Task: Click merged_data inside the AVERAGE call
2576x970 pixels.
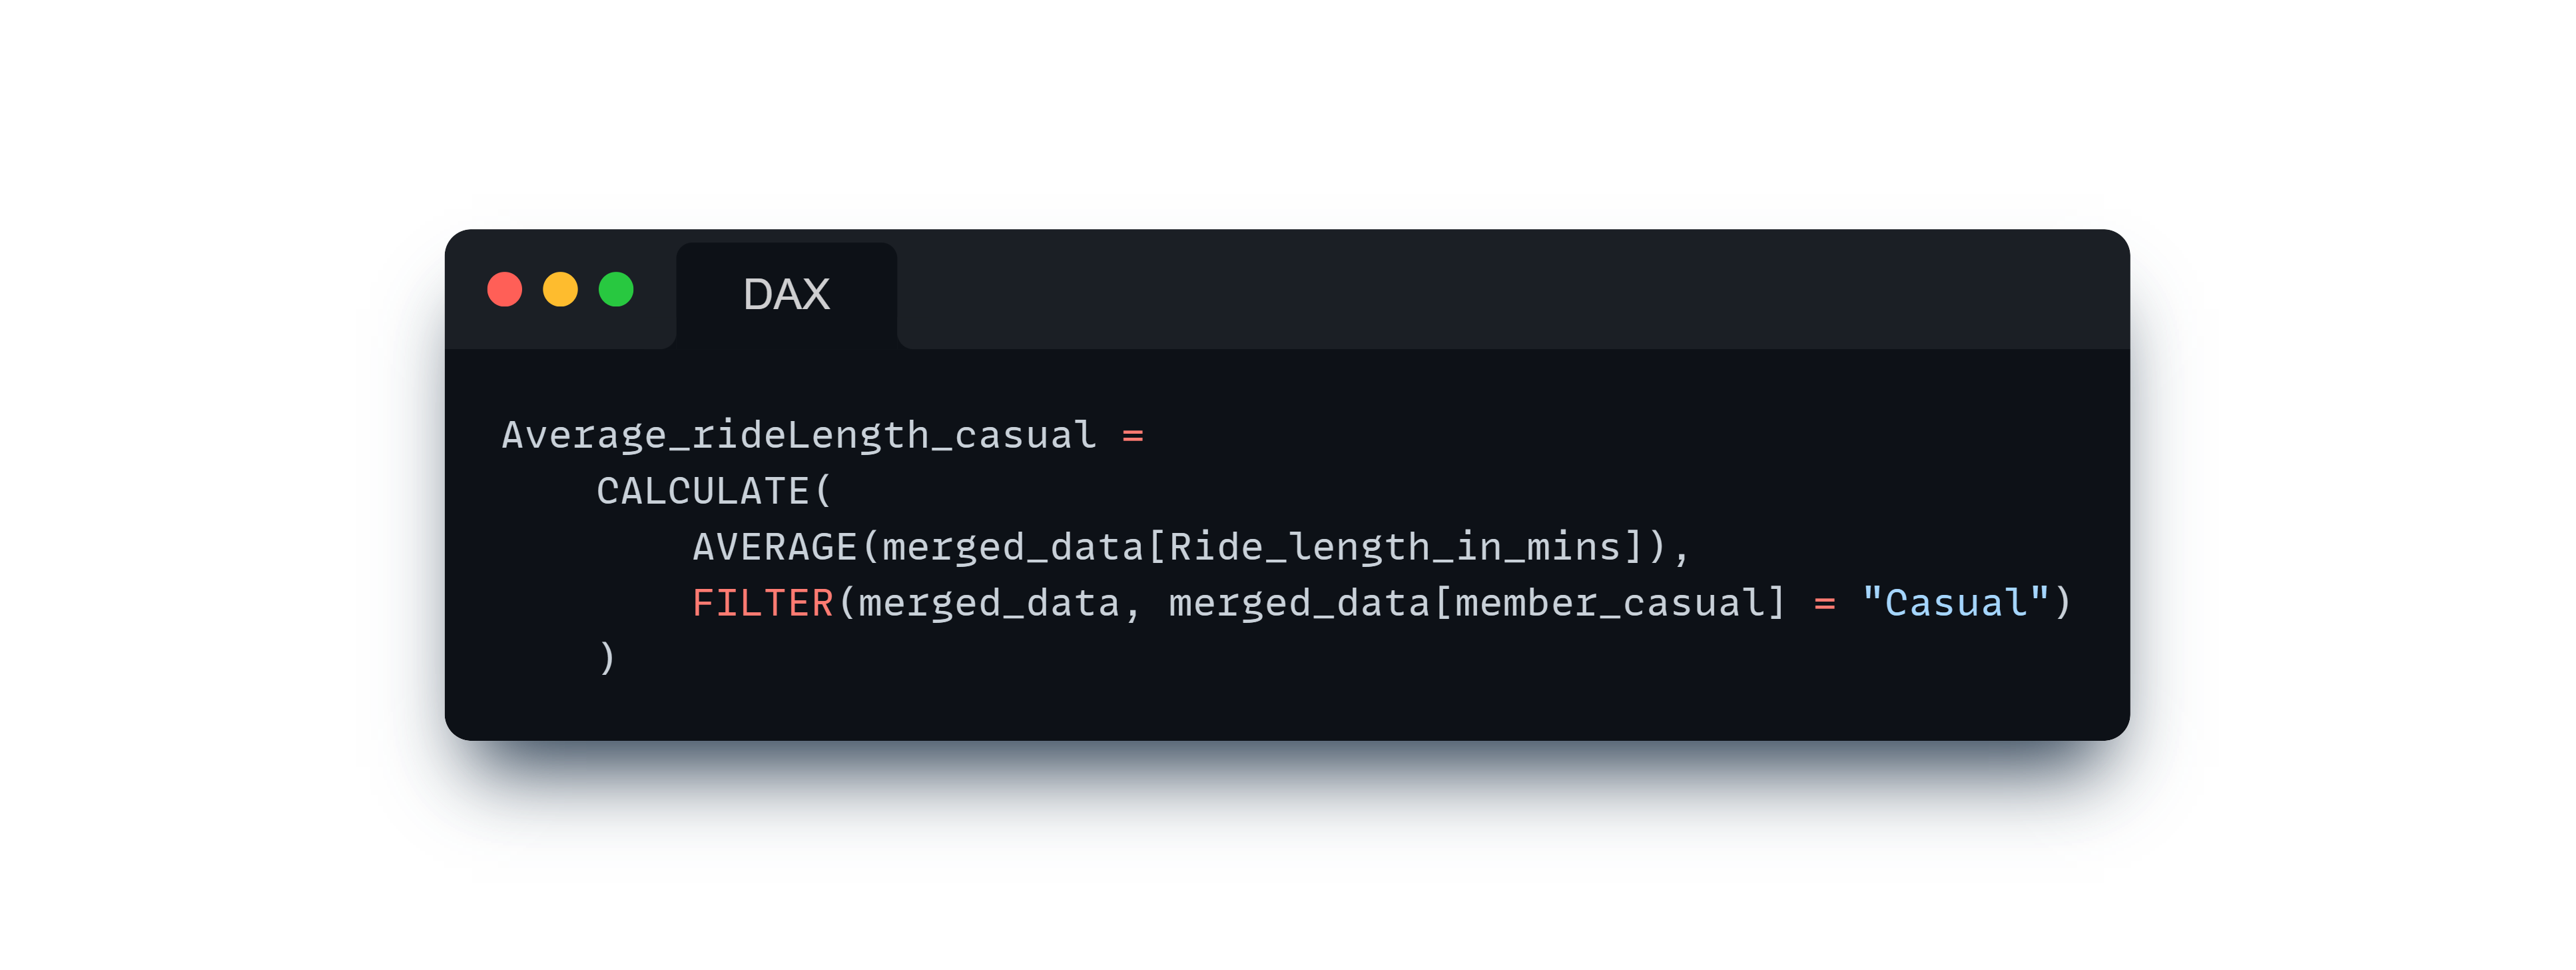Action: click(1013, 548)
